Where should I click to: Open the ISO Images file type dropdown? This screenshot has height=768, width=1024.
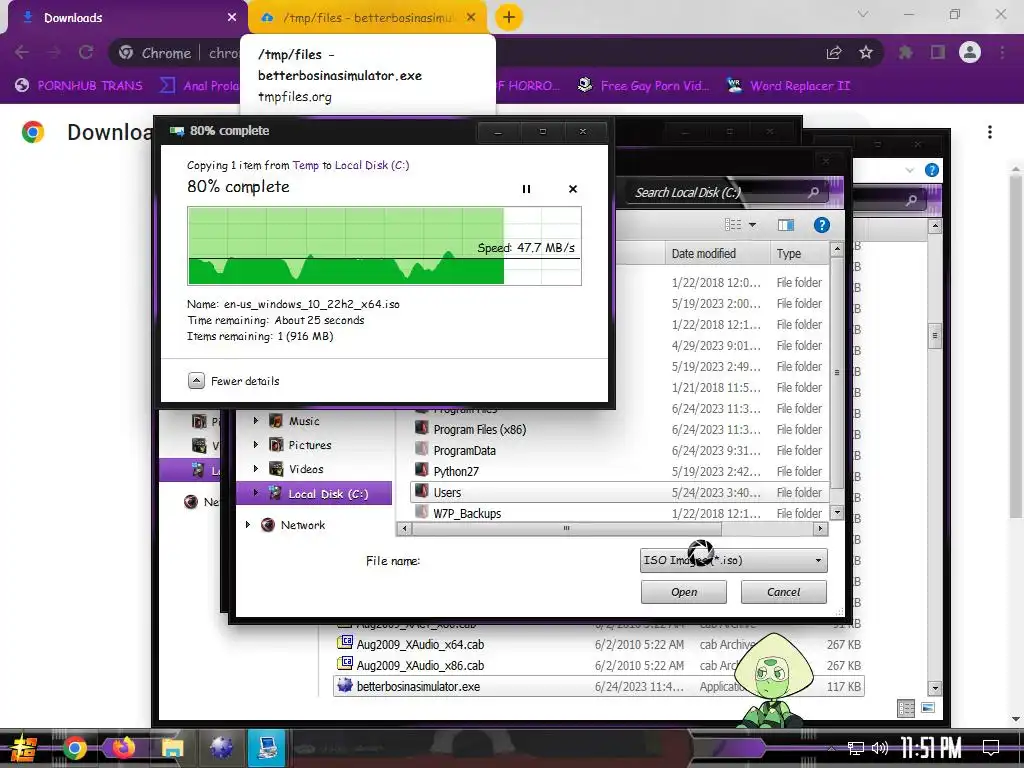click(733, 560)
